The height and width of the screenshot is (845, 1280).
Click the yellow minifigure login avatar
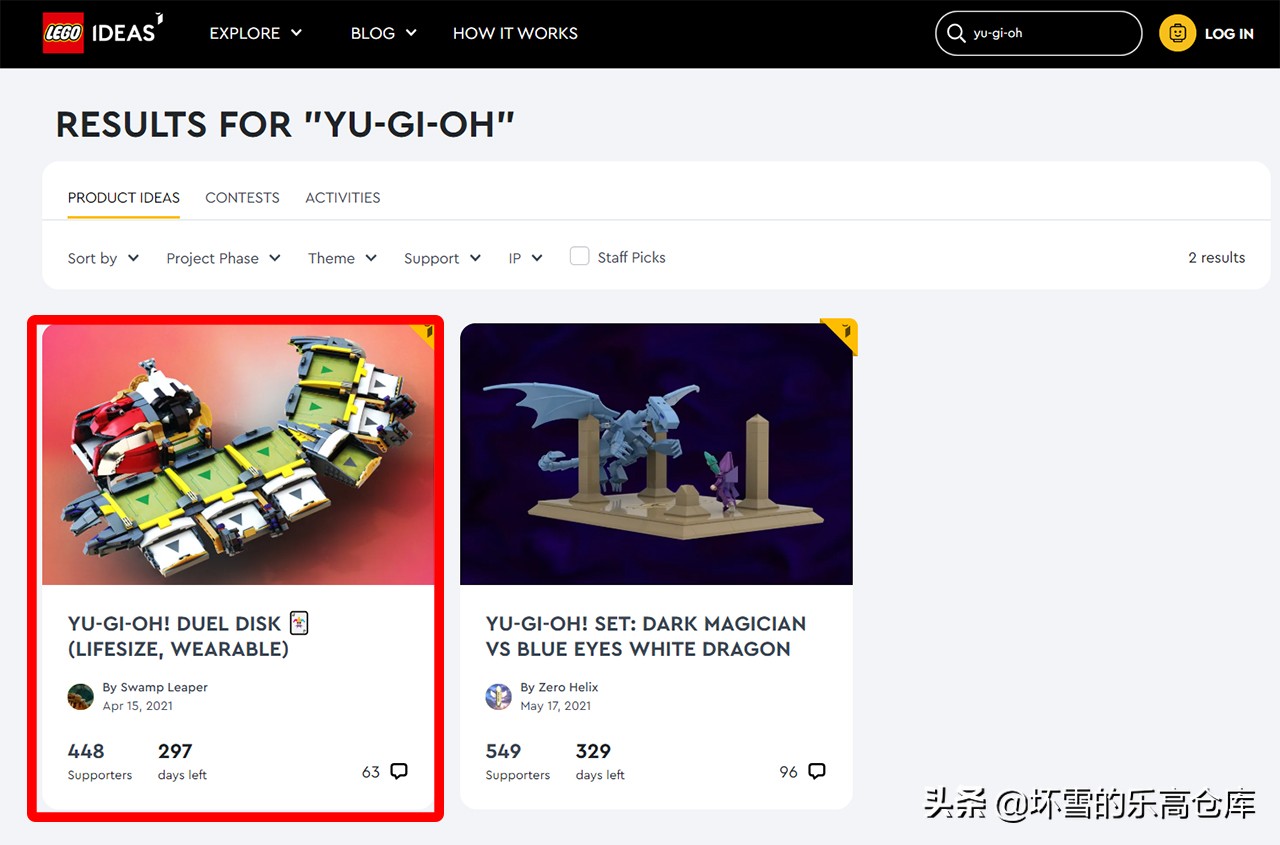1177,33
